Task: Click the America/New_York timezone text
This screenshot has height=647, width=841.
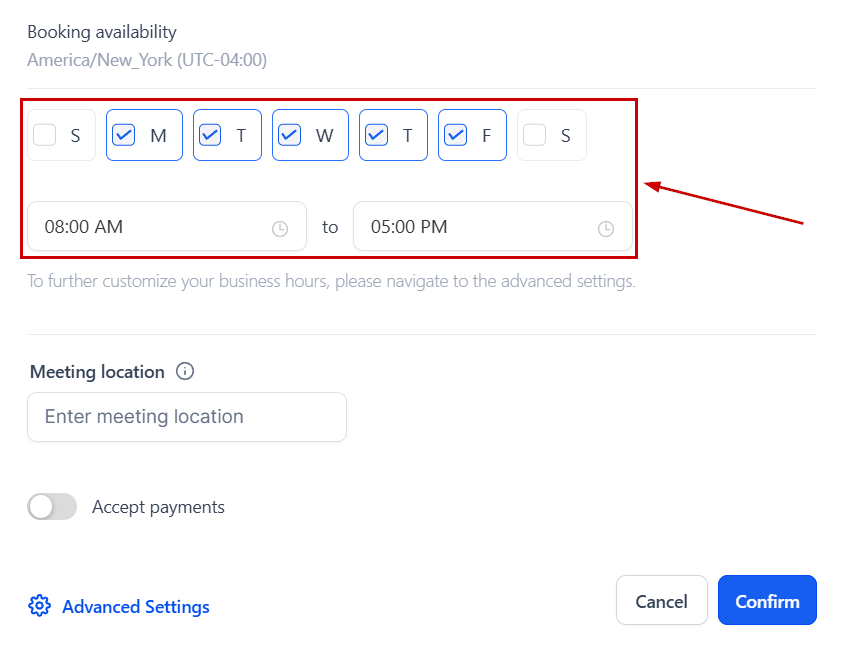Action: click(147, 60)
